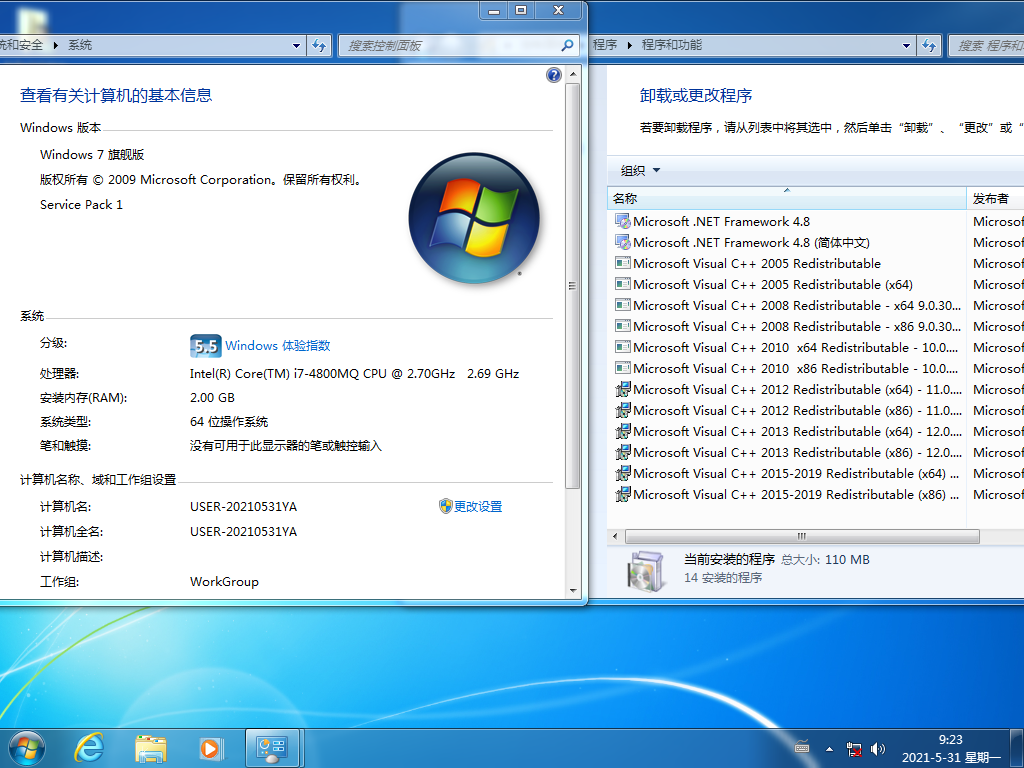Open the Start menu orb
The image size is (1024, 768).
27,748
